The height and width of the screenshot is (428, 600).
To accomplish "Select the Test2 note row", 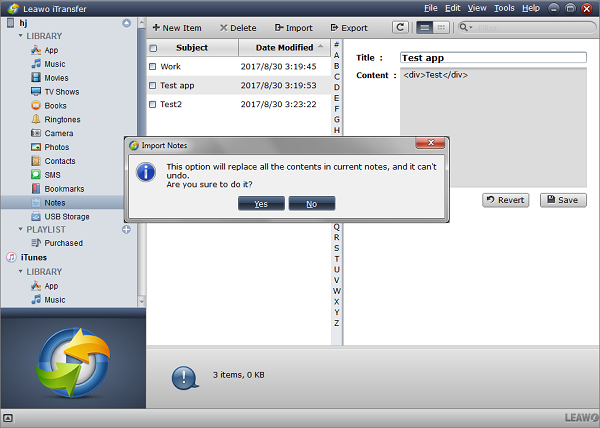I will click(x=239, y=104).
